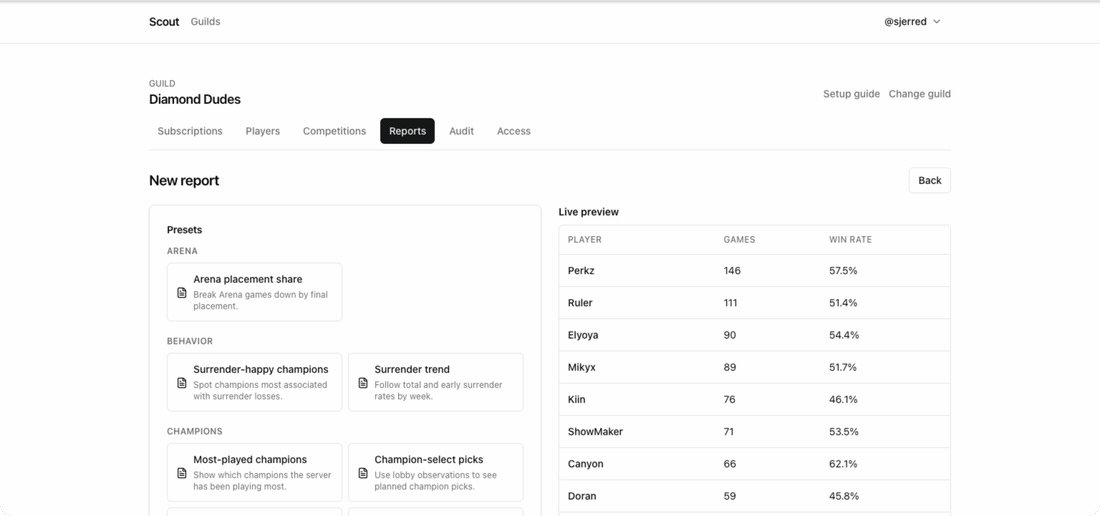
Task: Click the Canyon player name
Action: click(x=585, y=464)
